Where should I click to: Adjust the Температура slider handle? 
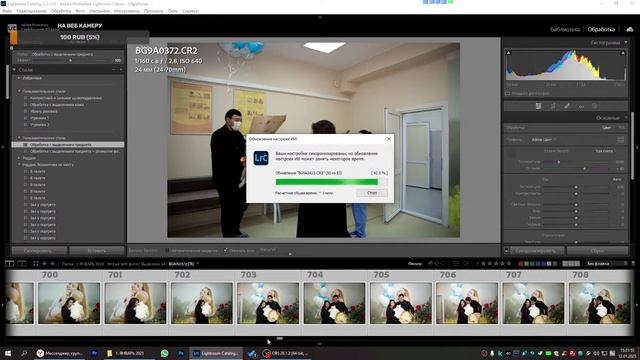[559, 162]
